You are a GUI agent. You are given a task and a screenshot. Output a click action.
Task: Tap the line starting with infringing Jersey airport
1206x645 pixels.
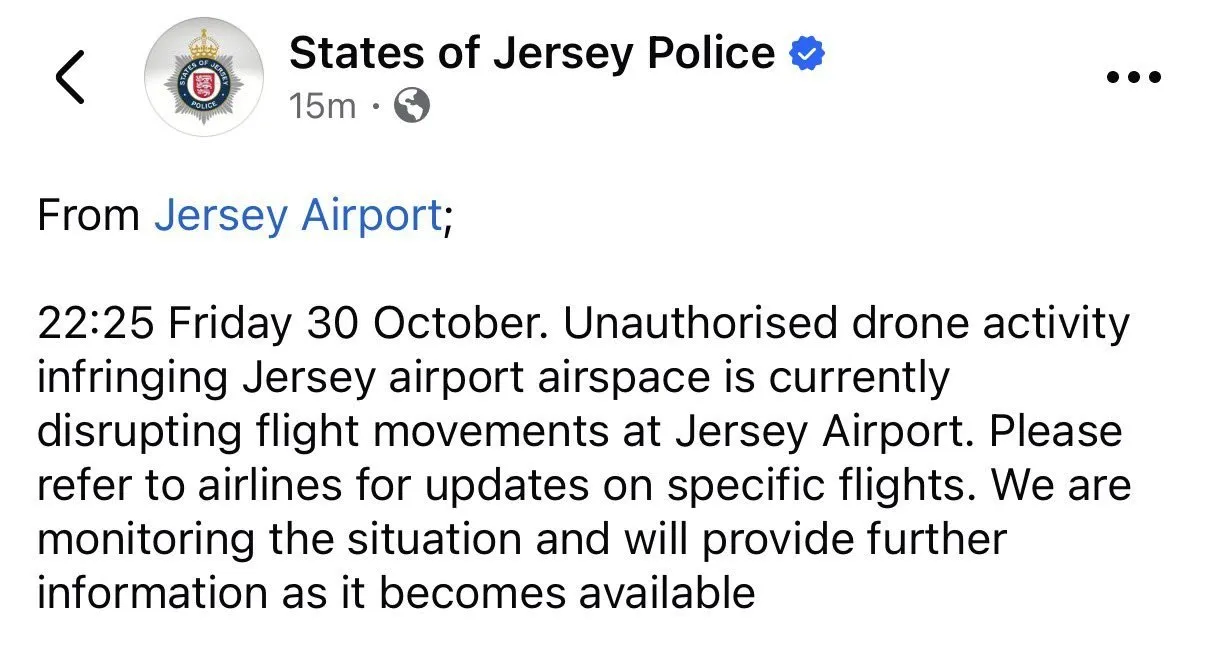(492, 378)
